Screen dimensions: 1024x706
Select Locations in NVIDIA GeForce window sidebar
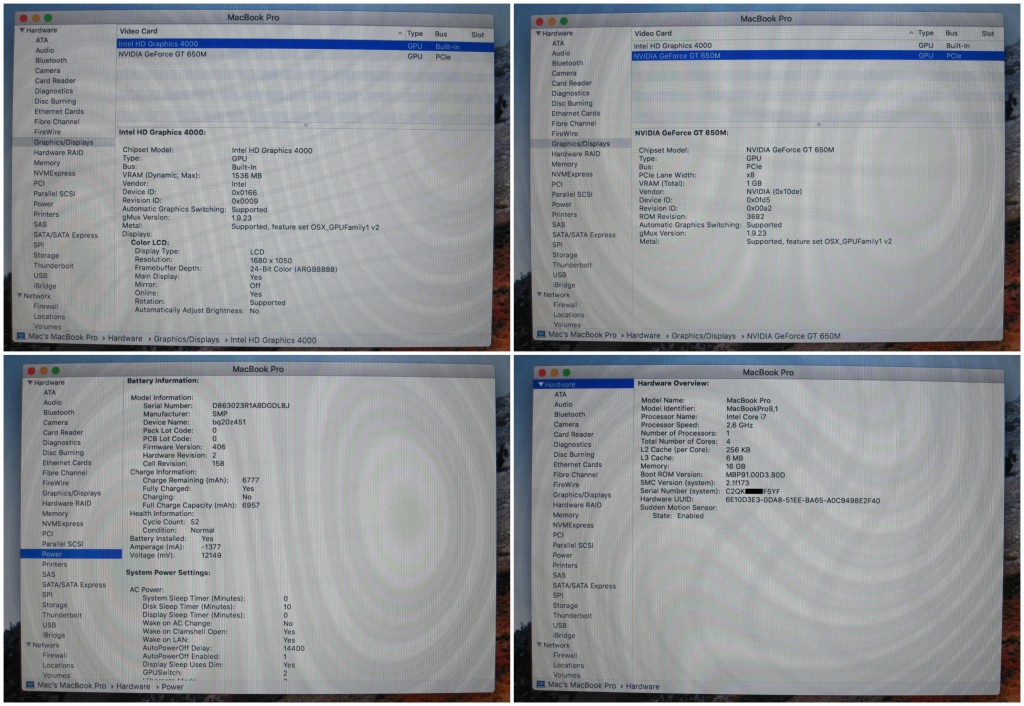click(x=569, y=315)
